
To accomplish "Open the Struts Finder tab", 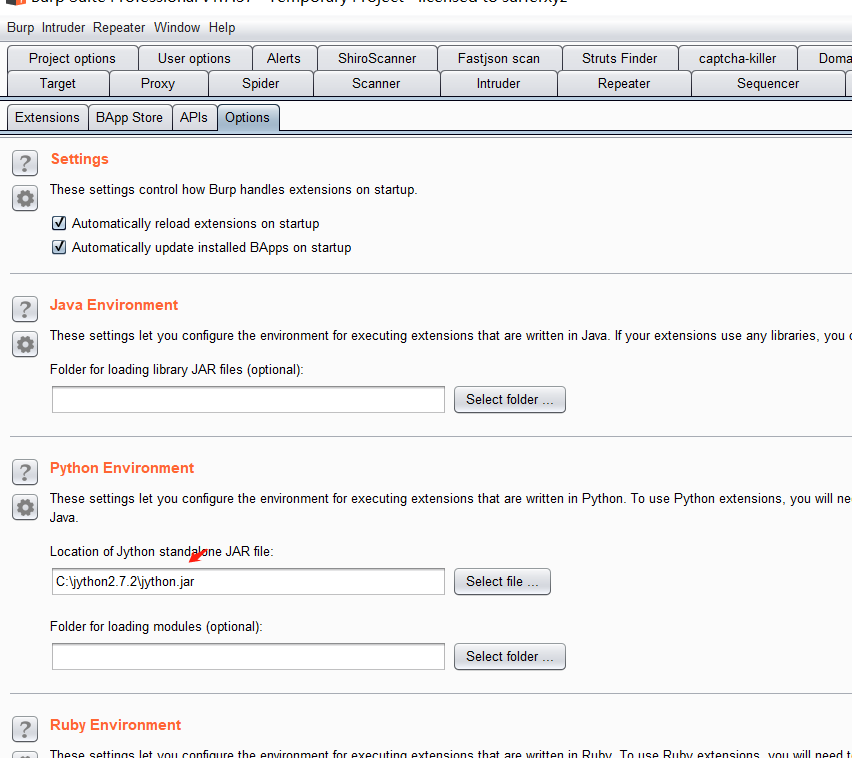I will [619, 58].
